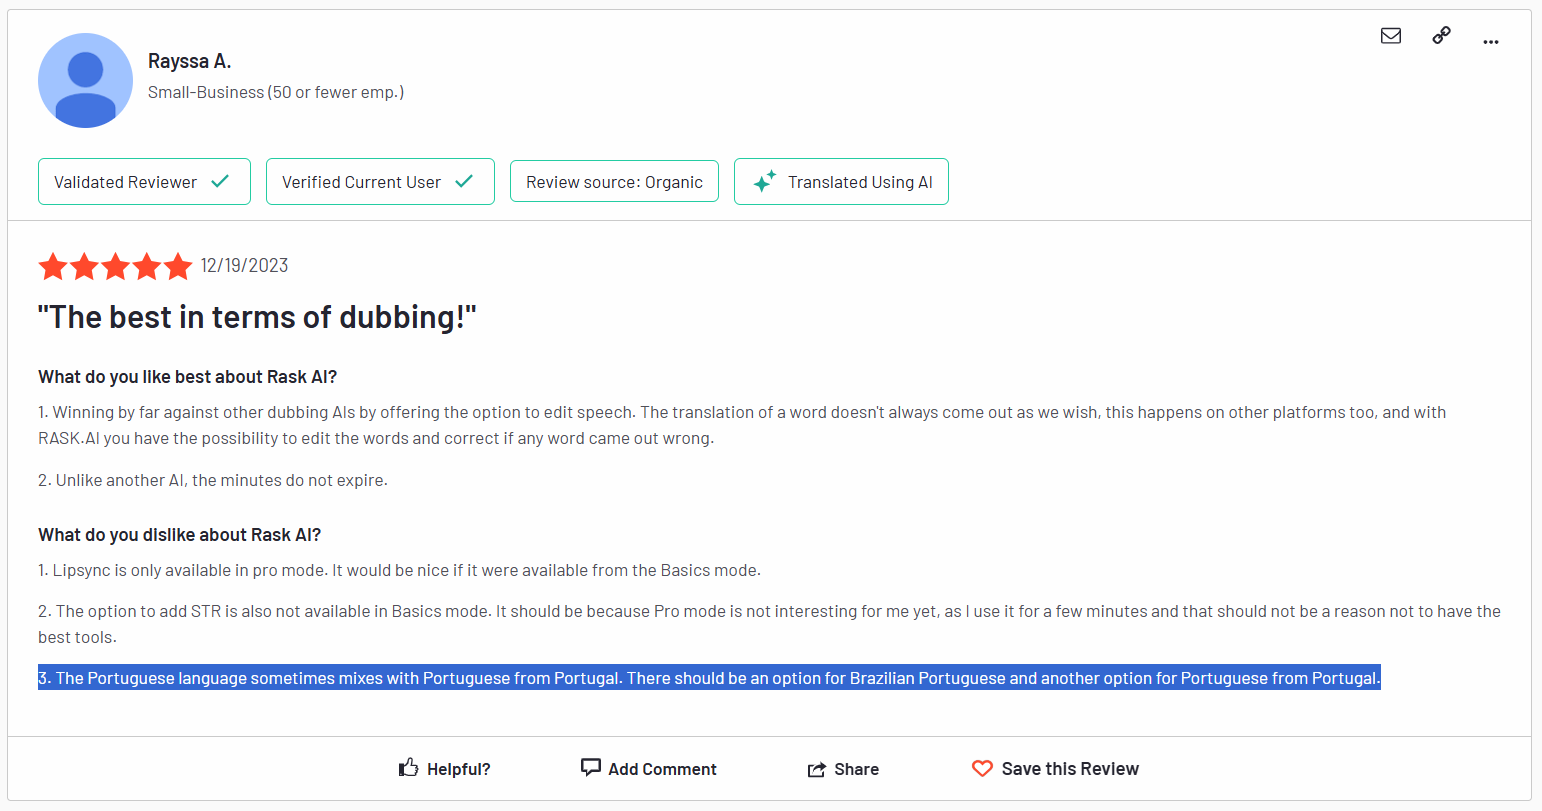
Task: Click the review title "The best in terms of dubbing!"
Action: [257, 317]
